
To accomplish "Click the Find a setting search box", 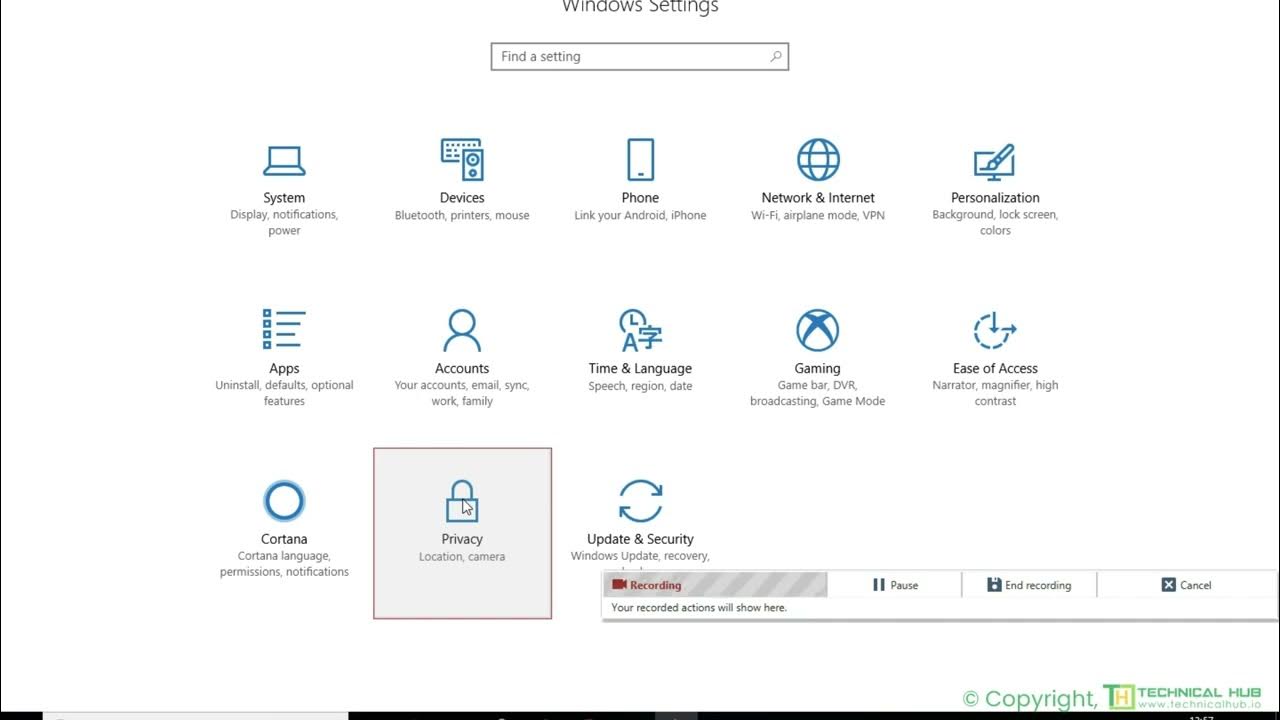I will tap(640, 57).
